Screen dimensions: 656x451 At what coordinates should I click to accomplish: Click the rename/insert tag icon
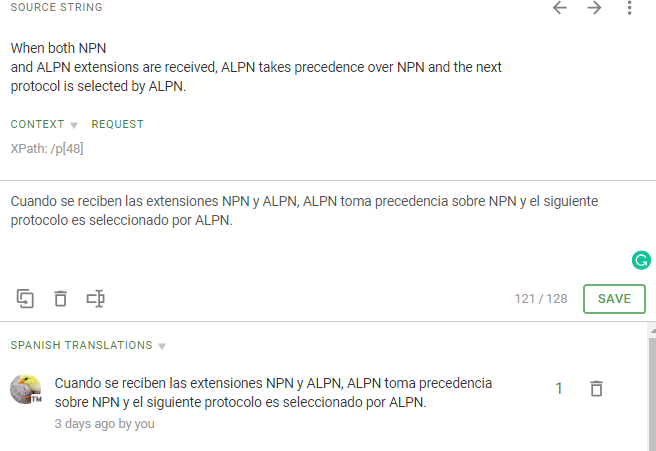pyautogui.click(x=96, y=298)
